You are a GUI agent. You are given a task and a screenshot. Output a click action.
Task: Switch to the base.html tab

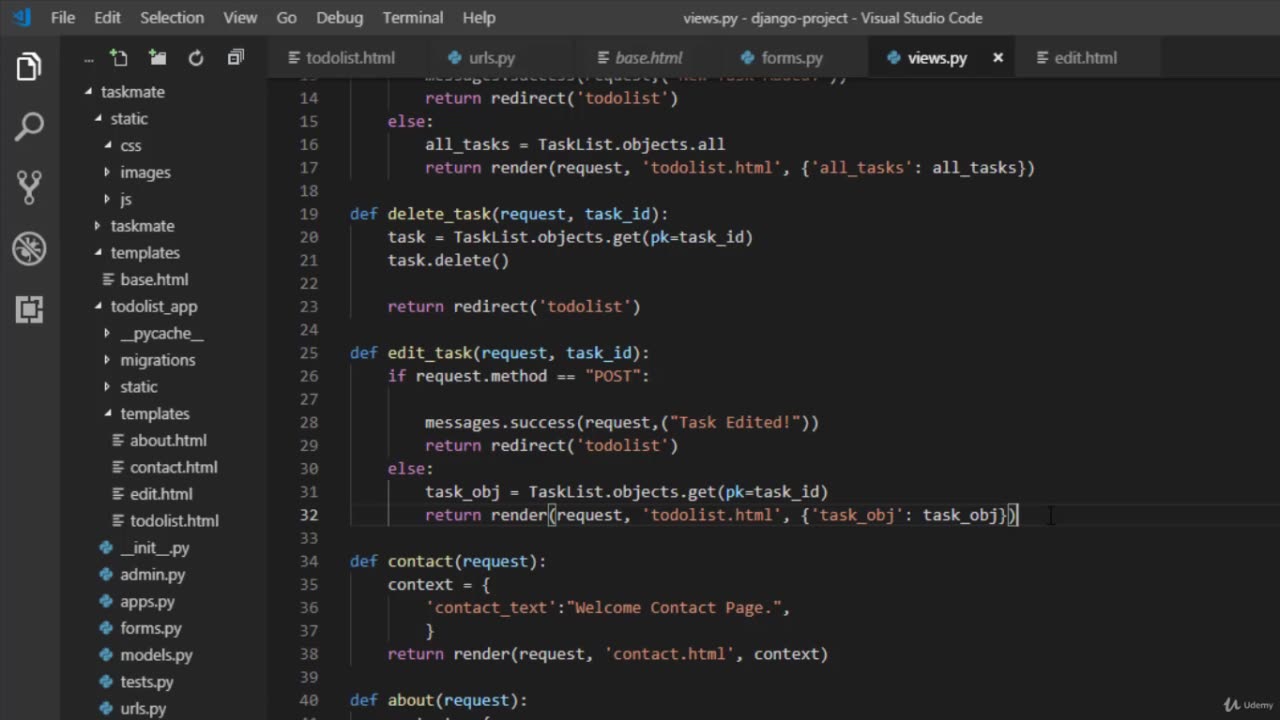click(647, 58)
